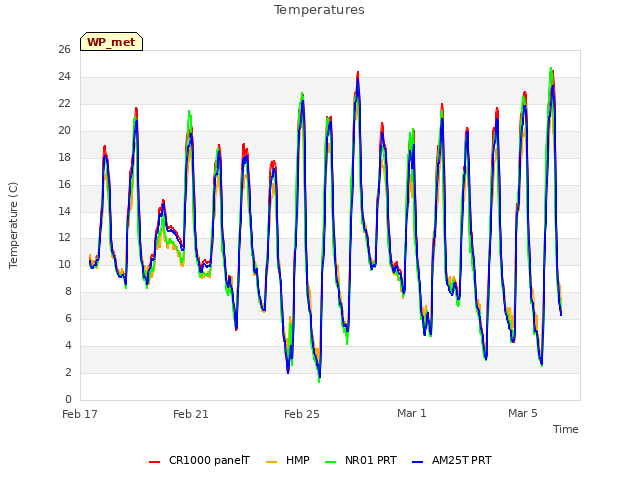Image resolution: width=640 pixels, height=480 pixels.
Task: Click the orange HMP legend marker
Action: 271,462
